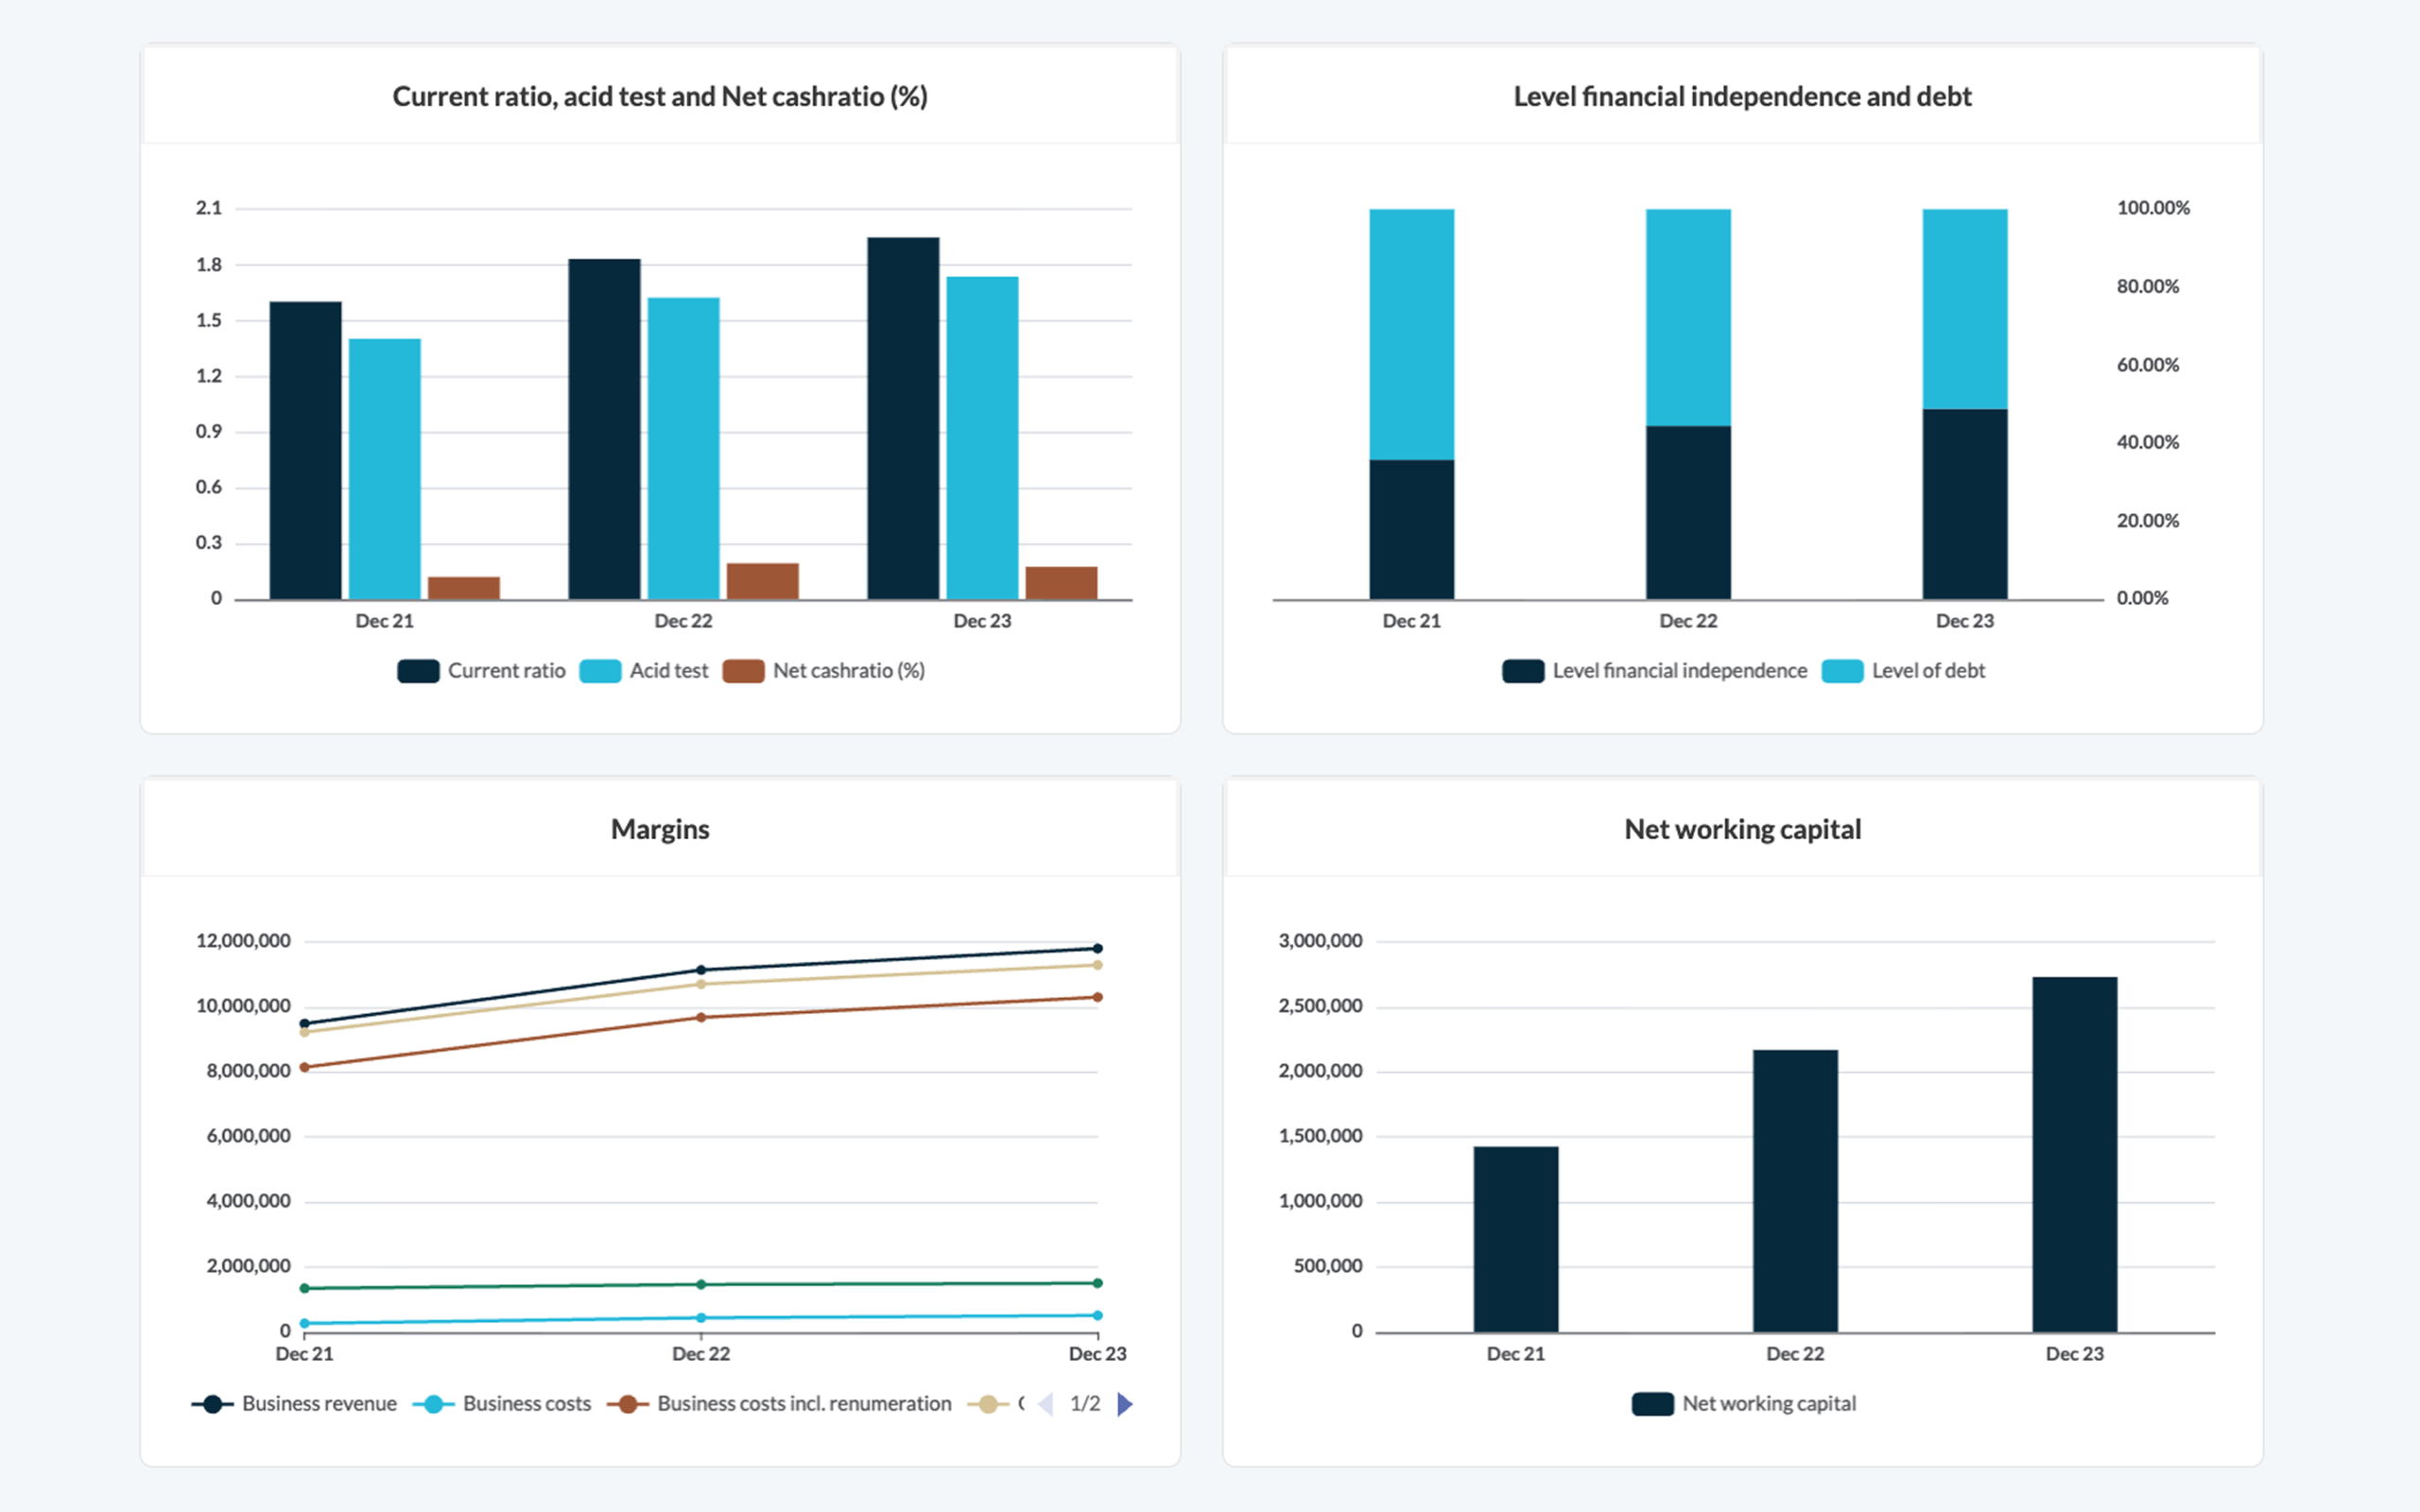This screenshot has width=2420, height=1512.
Task: Select the Dec 22 Net cashratio bar
Action: (x=762, y=582)
